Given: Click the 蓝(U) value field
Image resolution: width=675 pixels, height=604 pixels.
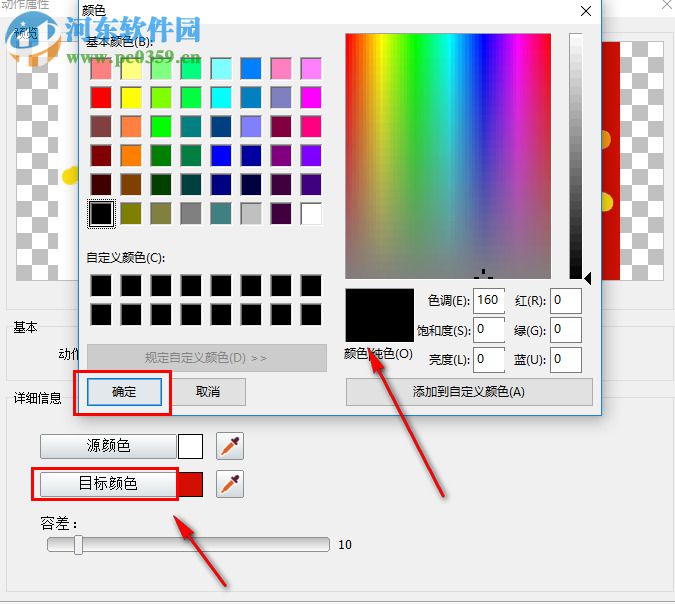Looking at the screenshot, I should [x=566, y=359].
